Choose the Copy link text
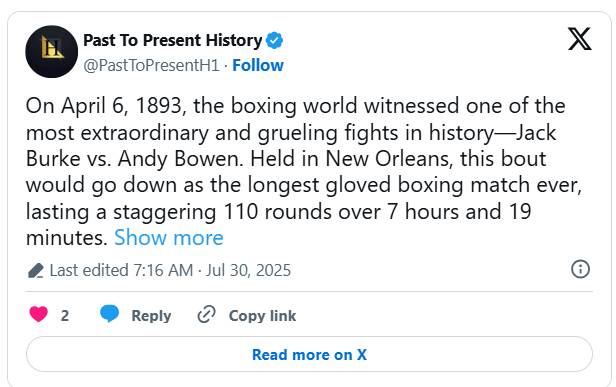This screenshot has width=616, height=387. pos(262,316)
